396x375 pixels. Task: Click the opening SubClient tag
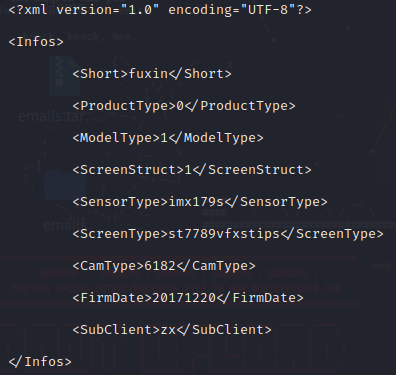coord(116,330)
